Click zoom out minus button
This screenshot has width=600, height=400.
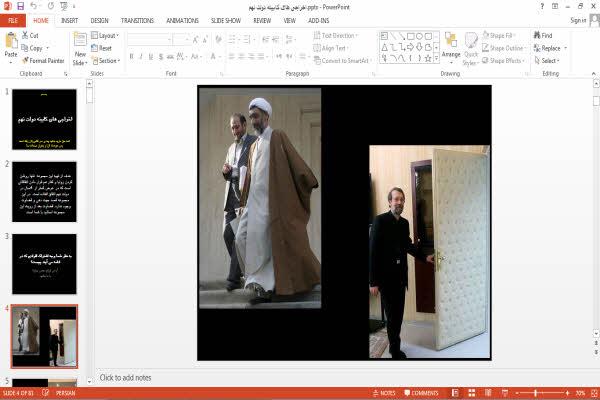pyautogui.click(x=517, y=393)
